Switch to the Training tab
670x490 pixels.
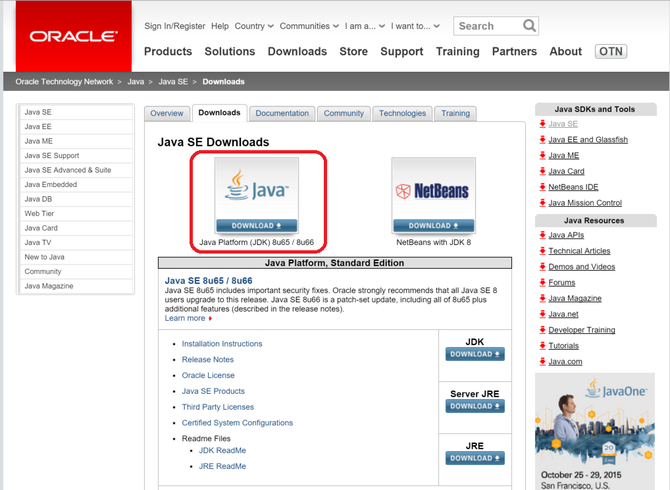(455, 113)
